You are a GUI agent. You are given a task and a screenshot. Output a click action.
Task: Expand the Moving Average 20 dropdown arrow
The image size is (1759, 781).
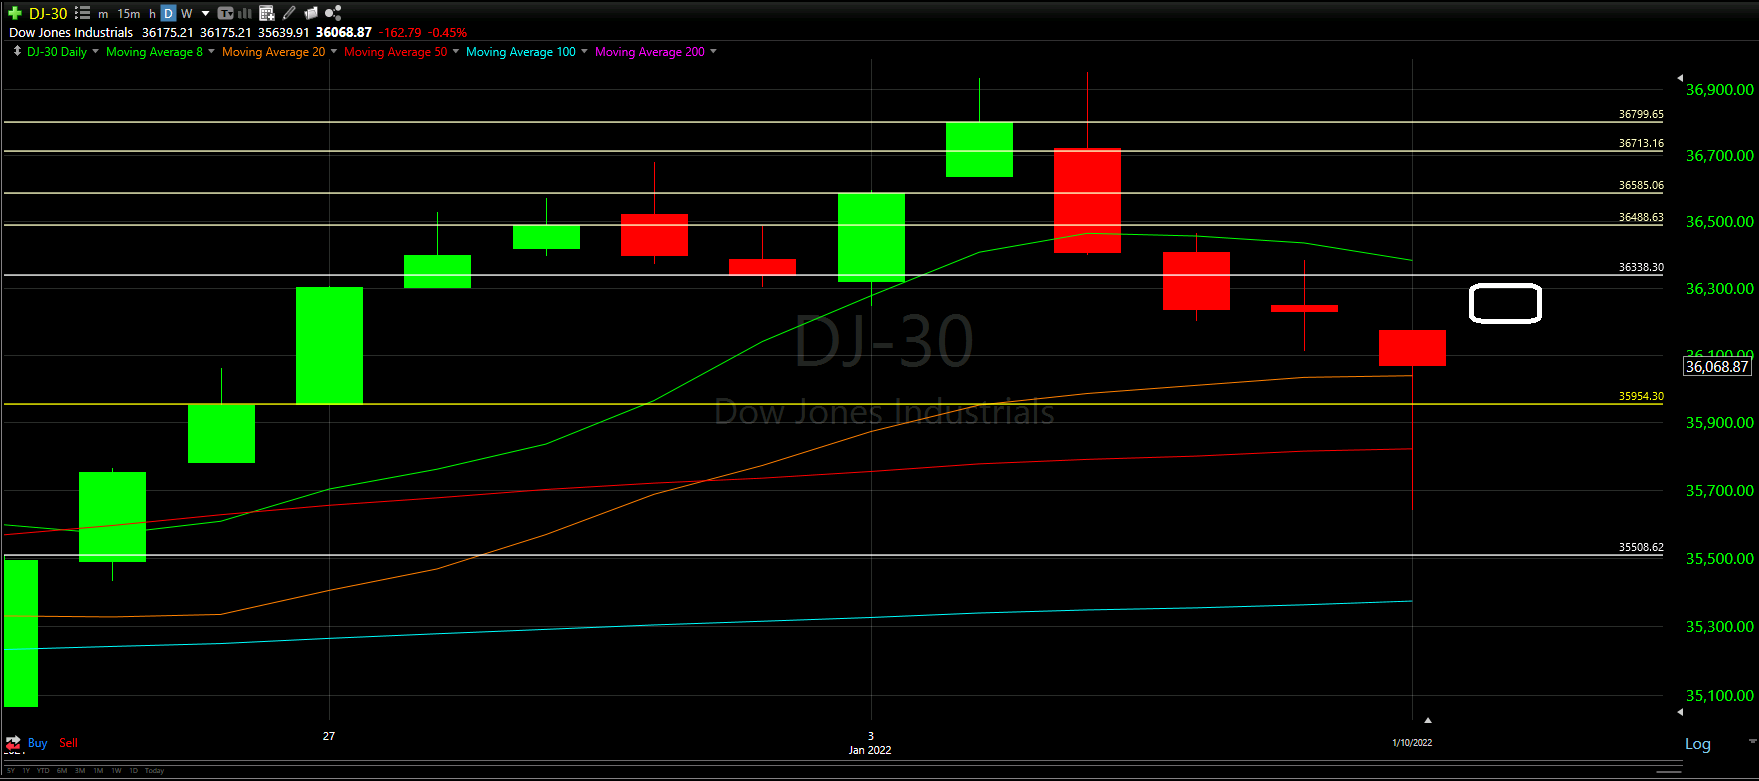click(x=333, y=51)
